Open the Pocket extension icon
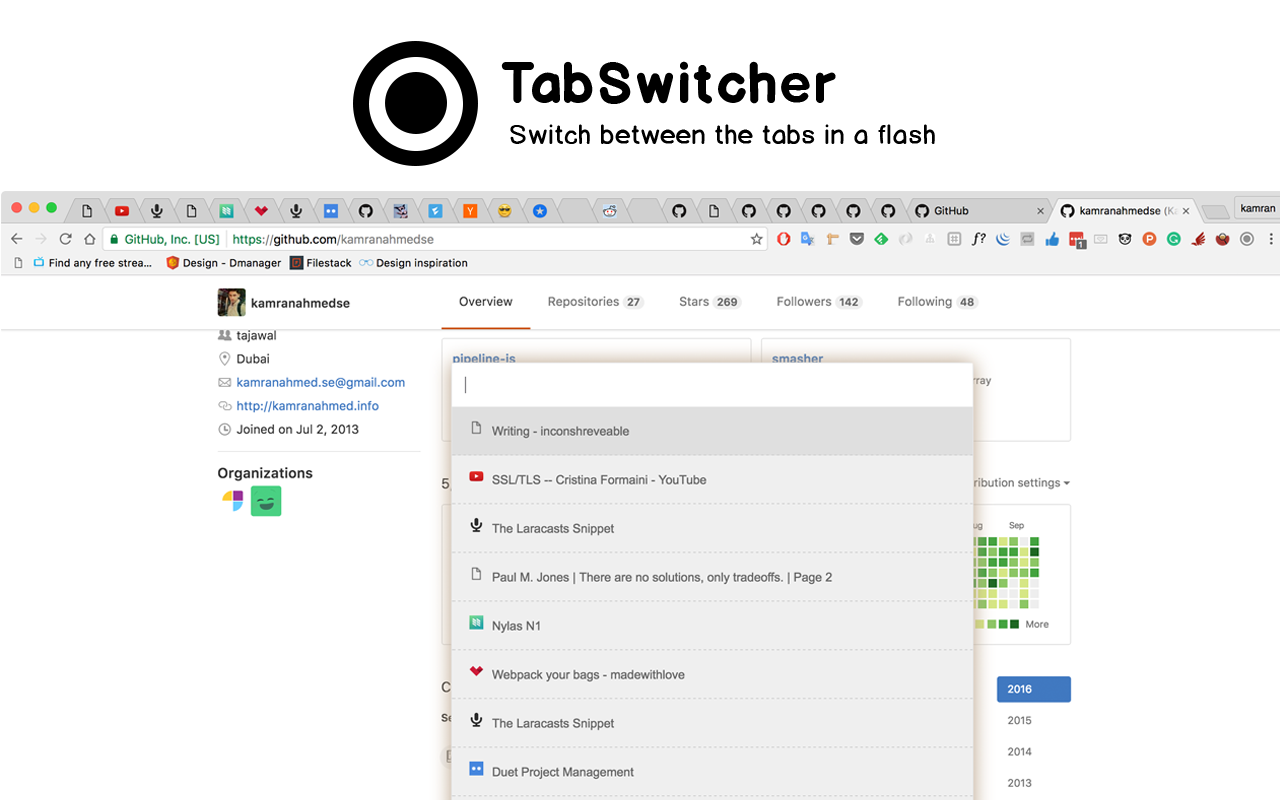This screenshot has height=800, width=1280. tap(857, 239)
